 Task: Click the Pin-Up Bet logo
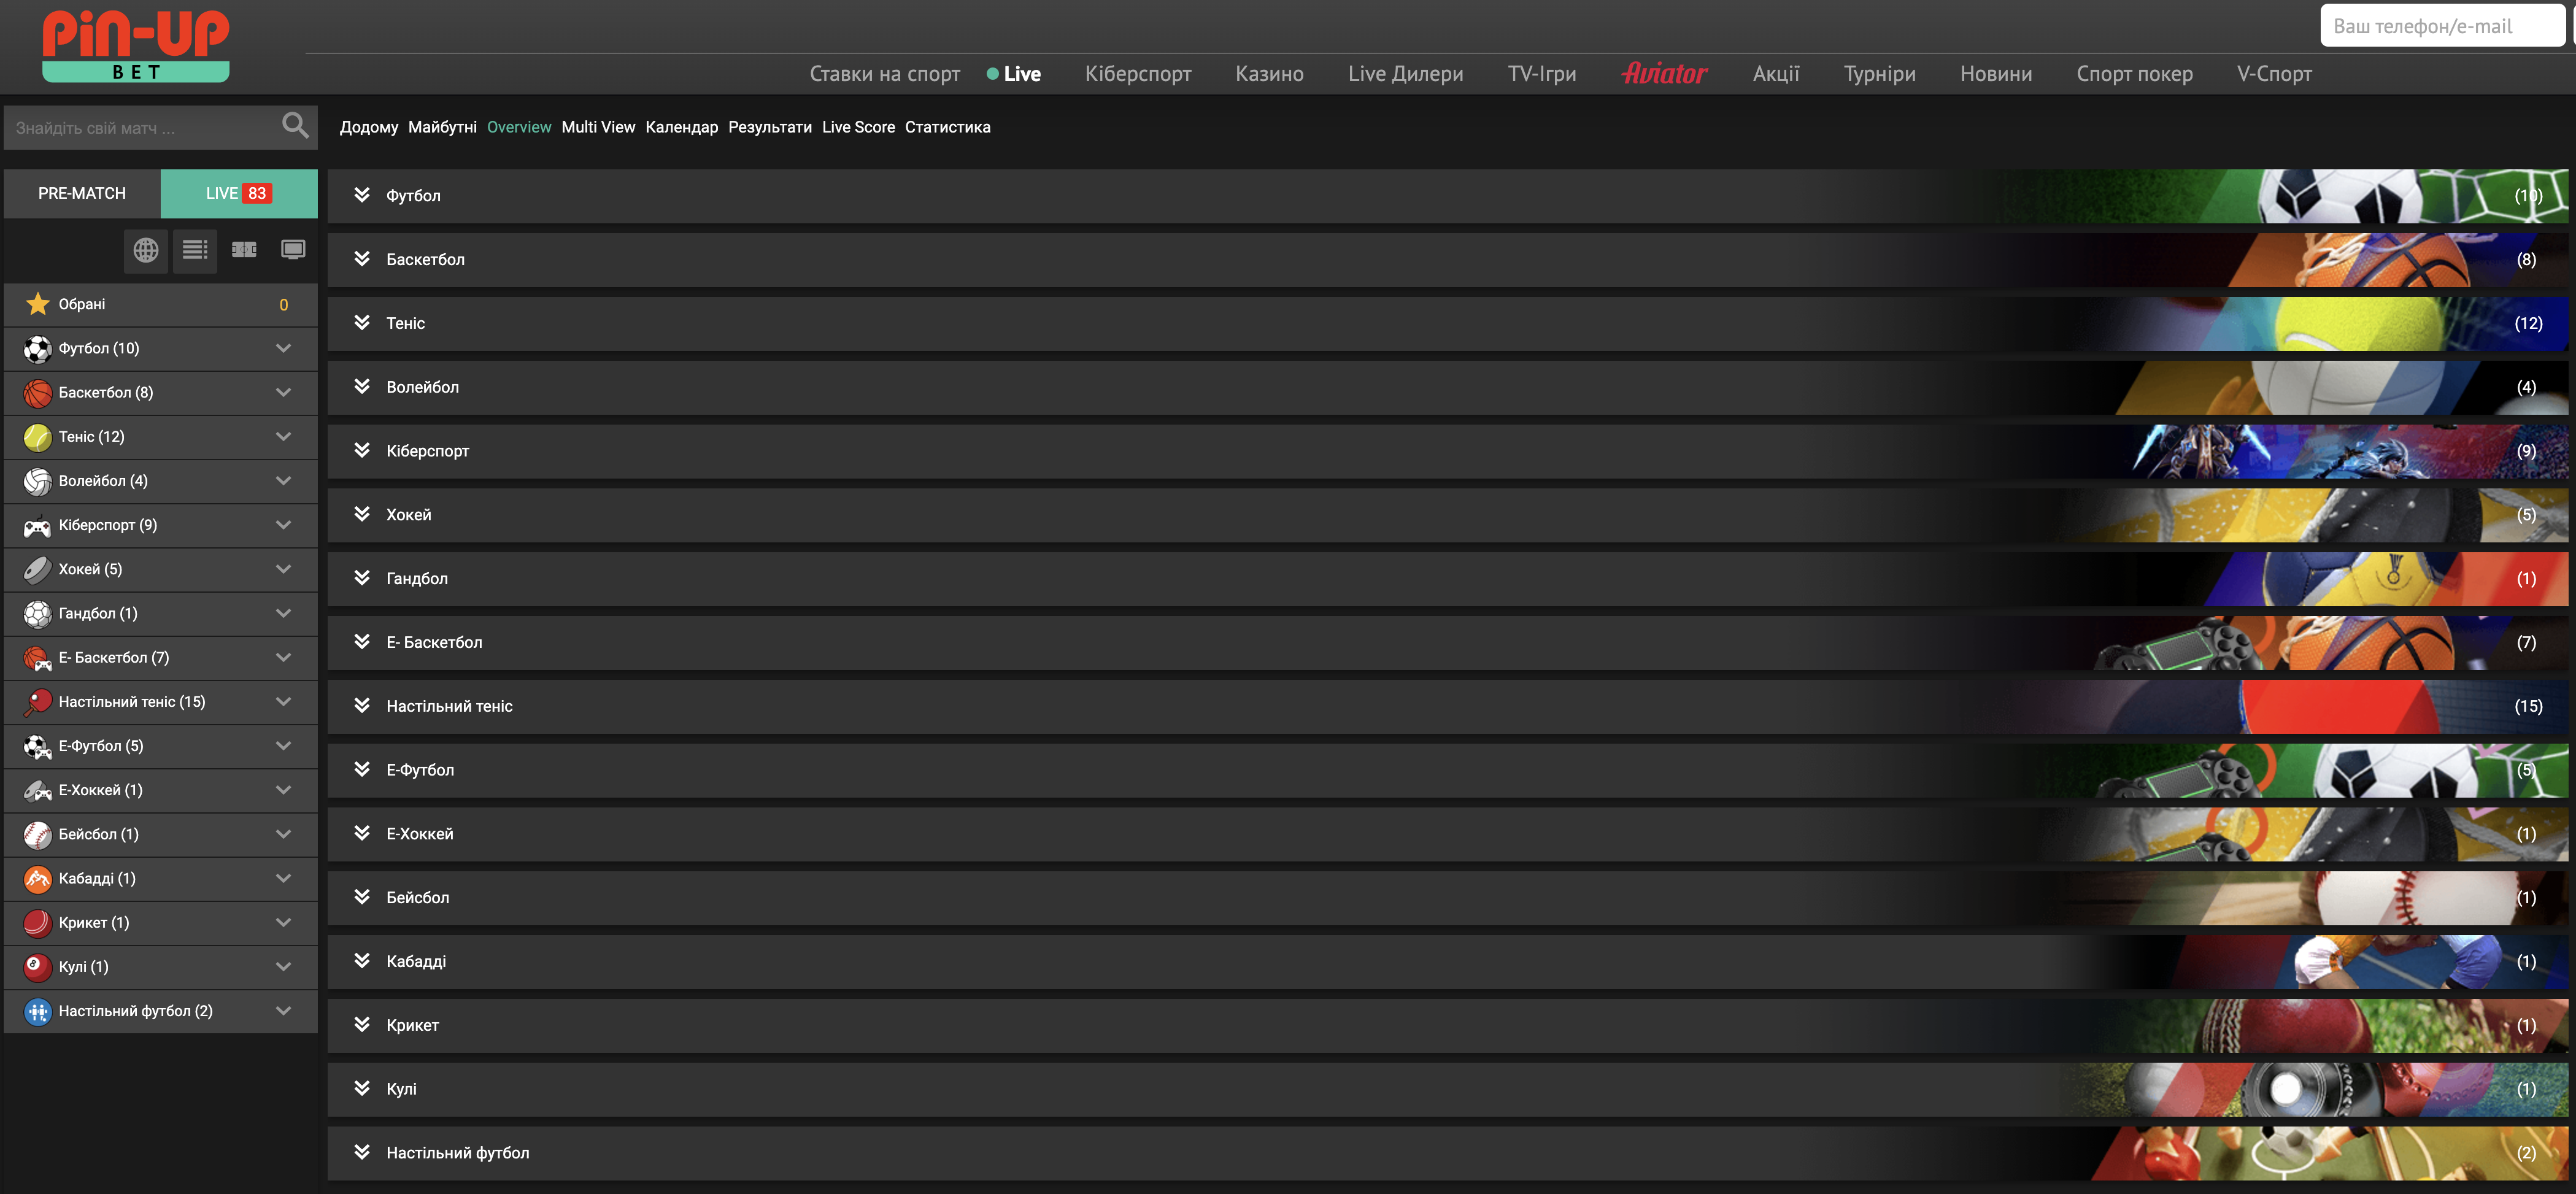point(136,45)
